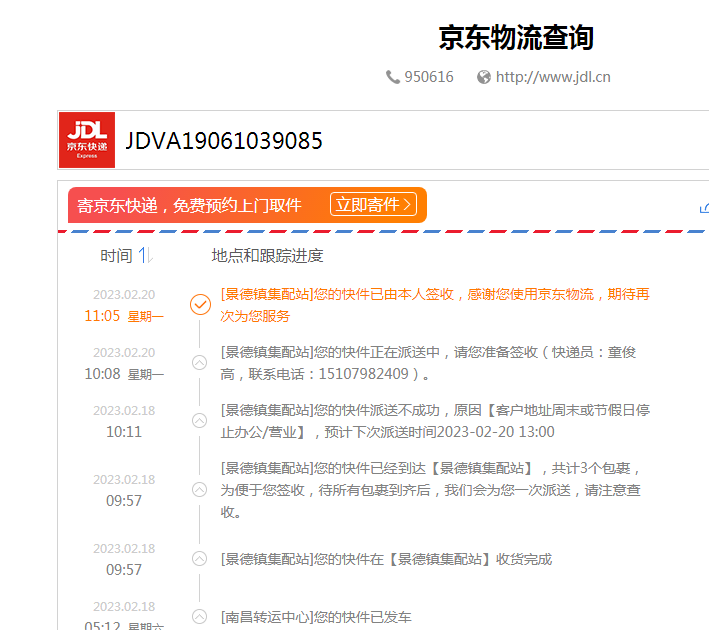Click the share icon at banner's right edge
This screenshot has height=630, width=709.
pyautogui.click(x=704, y=208)
